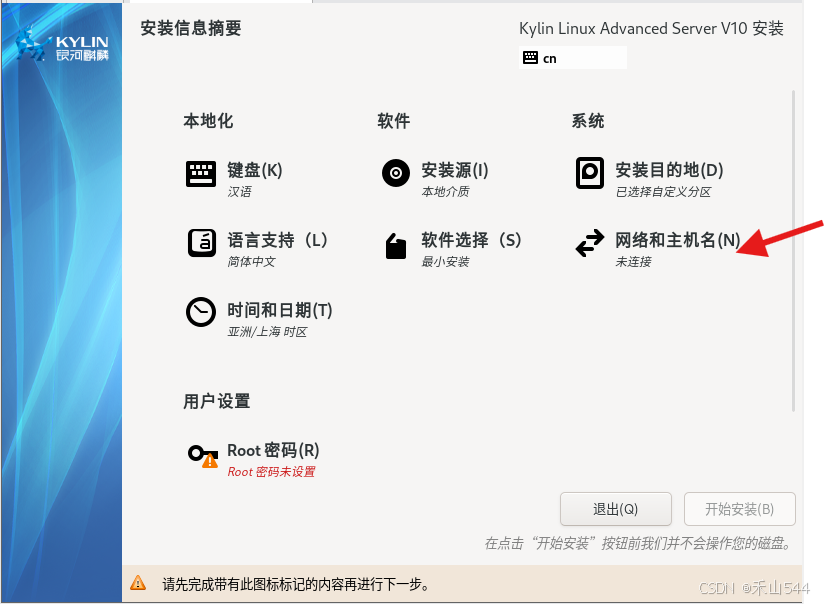This screenshot has height=604, width=825.
Task: Click the bottom warning message 请先完成带有此图标标记的内容
Action: pyautogui.click(x=296, y=584)
